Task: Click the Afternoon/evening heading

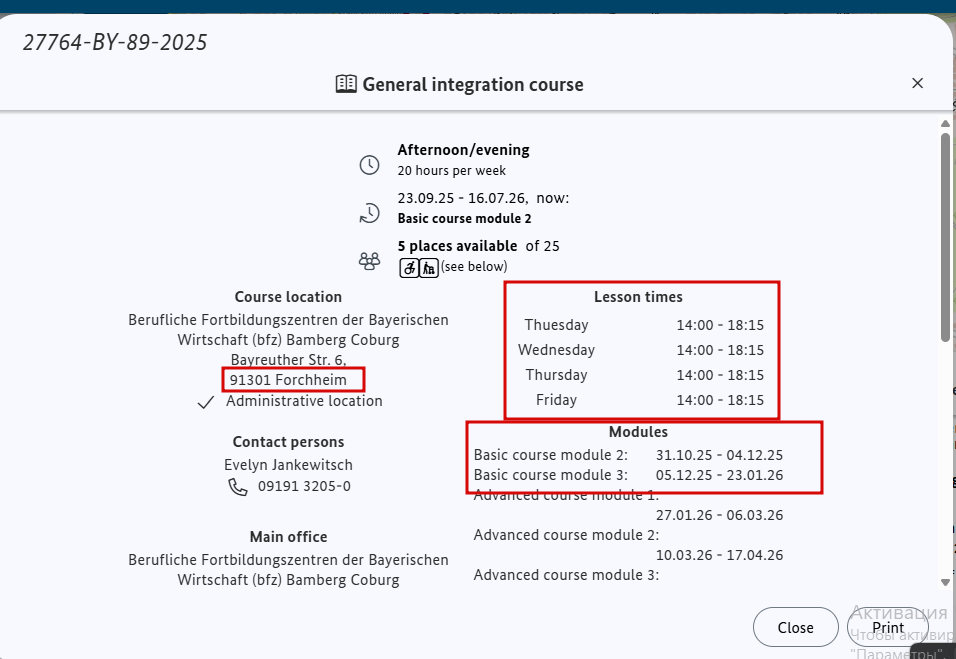Action: (x=463, y=150)
